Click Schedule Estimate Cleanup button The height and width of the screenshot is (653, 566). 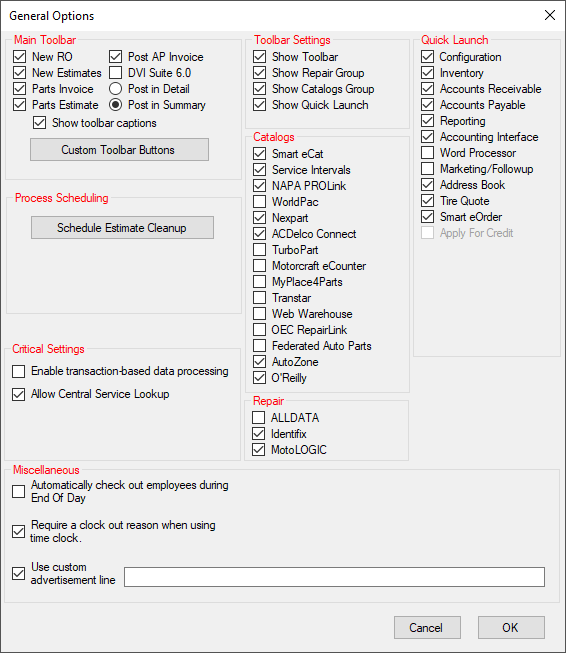pos(122,227)
